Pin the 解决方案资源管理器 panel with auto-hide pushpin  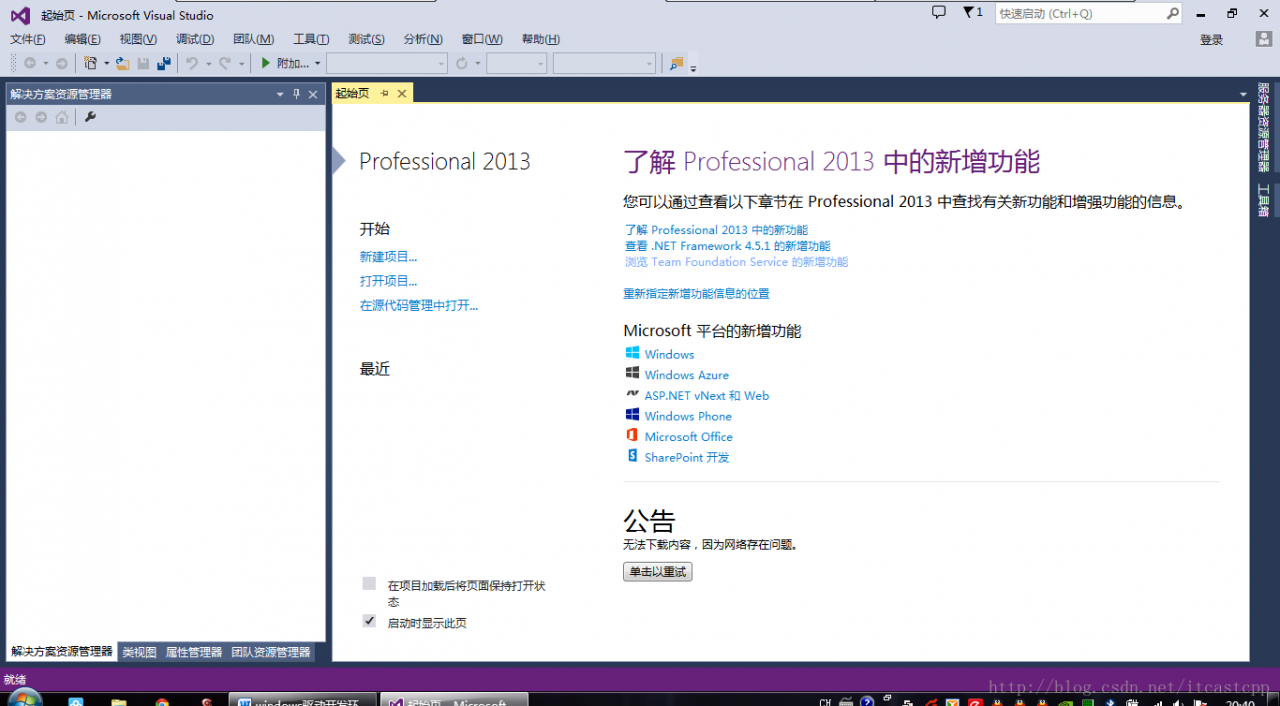(296, 94)
